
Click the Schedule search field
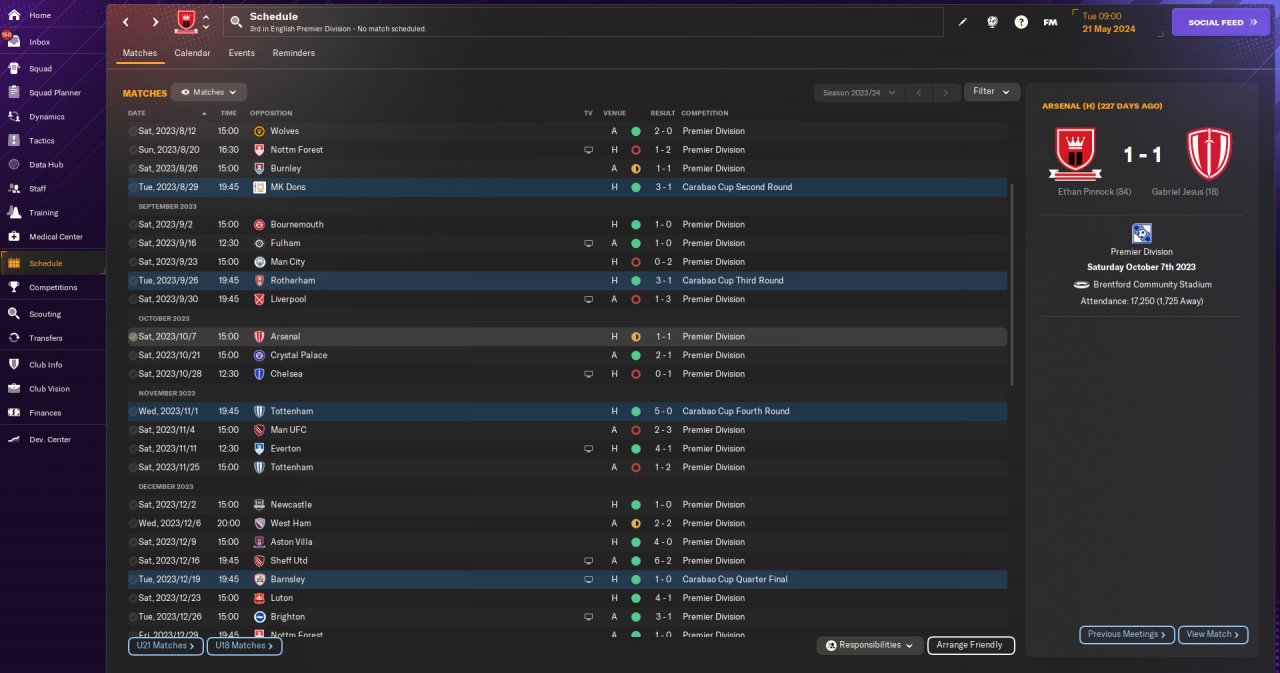tap(584, 22)
